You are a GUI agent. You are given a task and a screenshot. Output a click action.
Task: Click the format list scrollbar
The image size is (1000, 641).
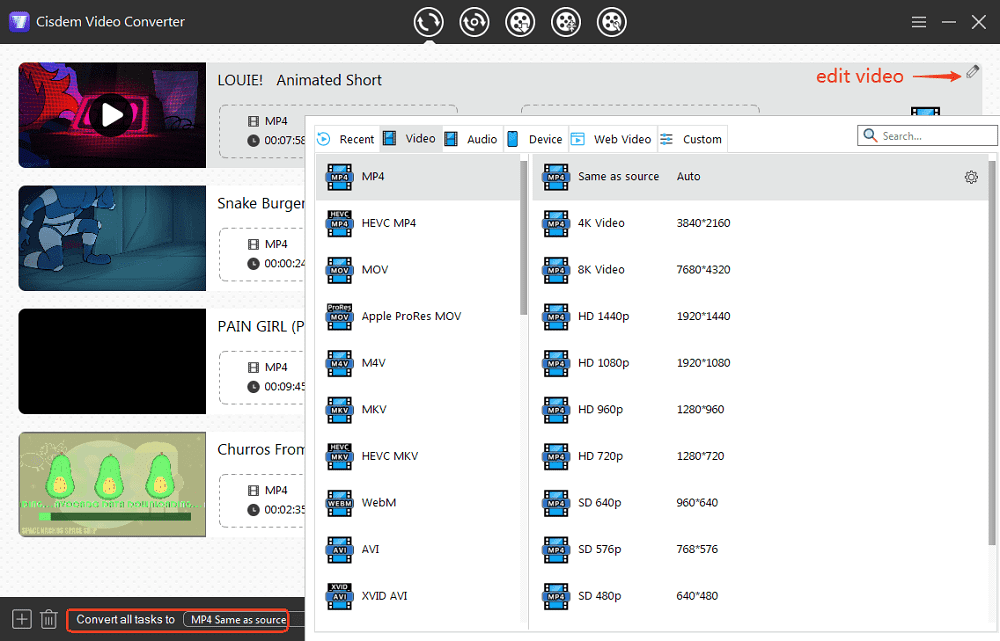pyautogui.click(x=524, y=237)
